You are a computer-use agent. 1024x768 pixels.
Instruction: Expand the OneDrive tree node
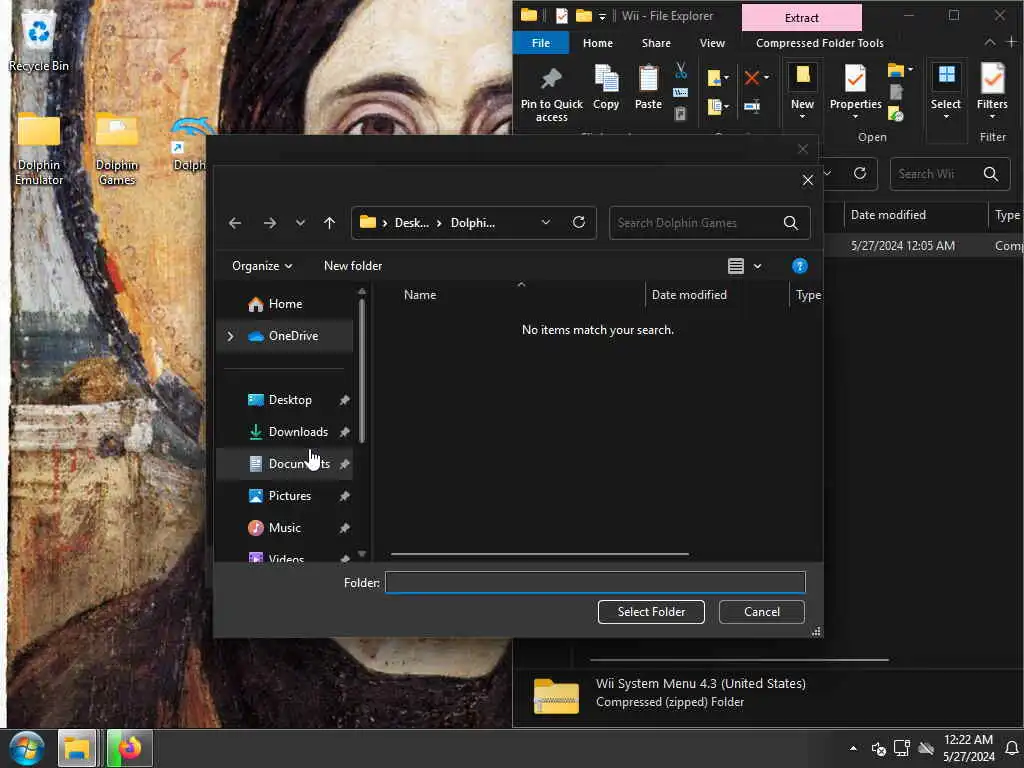[x=230, y=336]
